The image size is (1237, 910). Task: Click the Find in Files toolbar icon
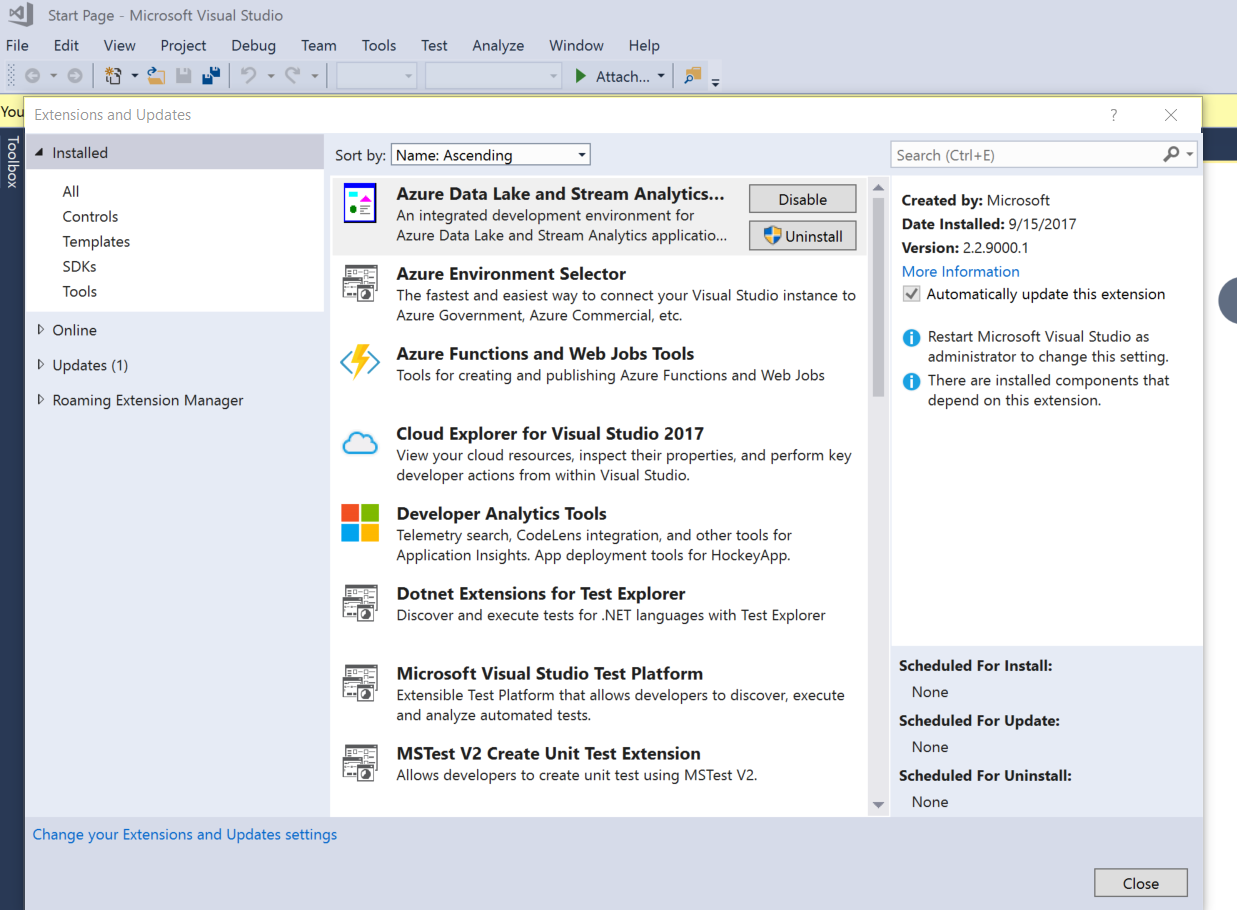(x=692, y=76)
